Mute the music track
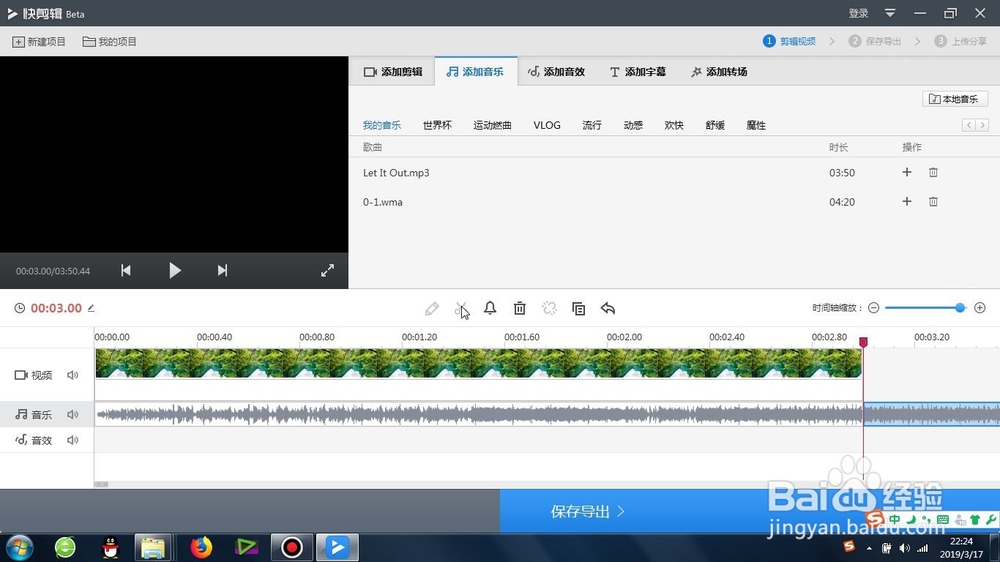Image resolution: width=1000 pixels, height=562 pixels. click(73, 415)
